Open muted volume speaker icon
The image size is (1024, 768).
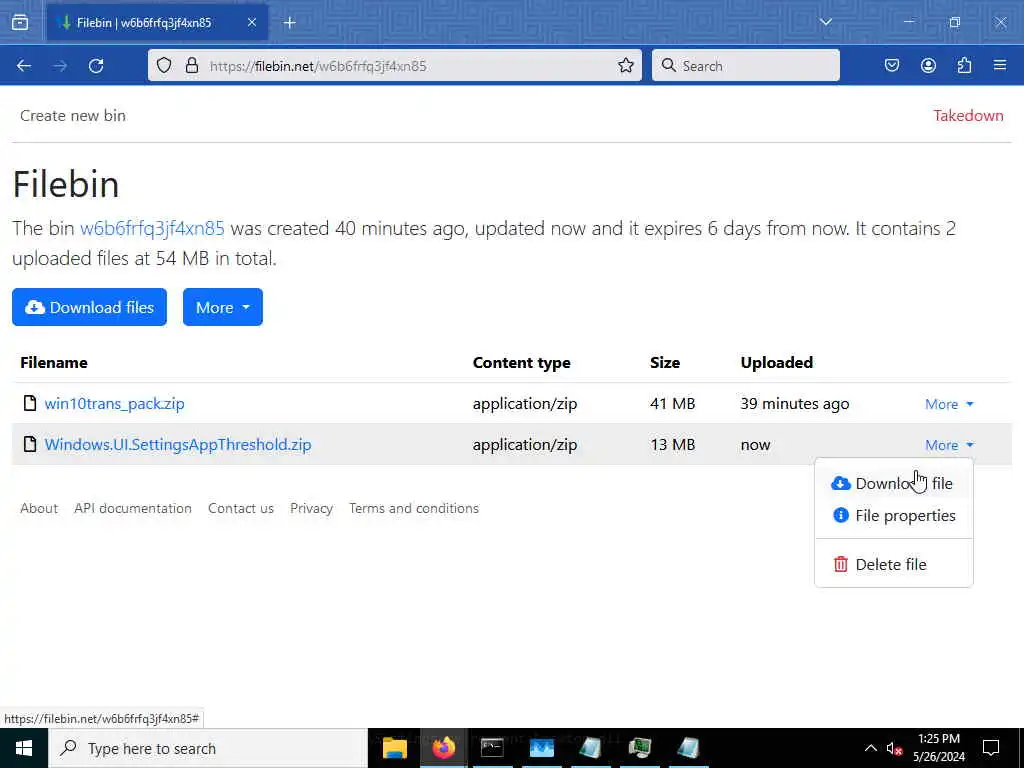[x=893, y=748]
